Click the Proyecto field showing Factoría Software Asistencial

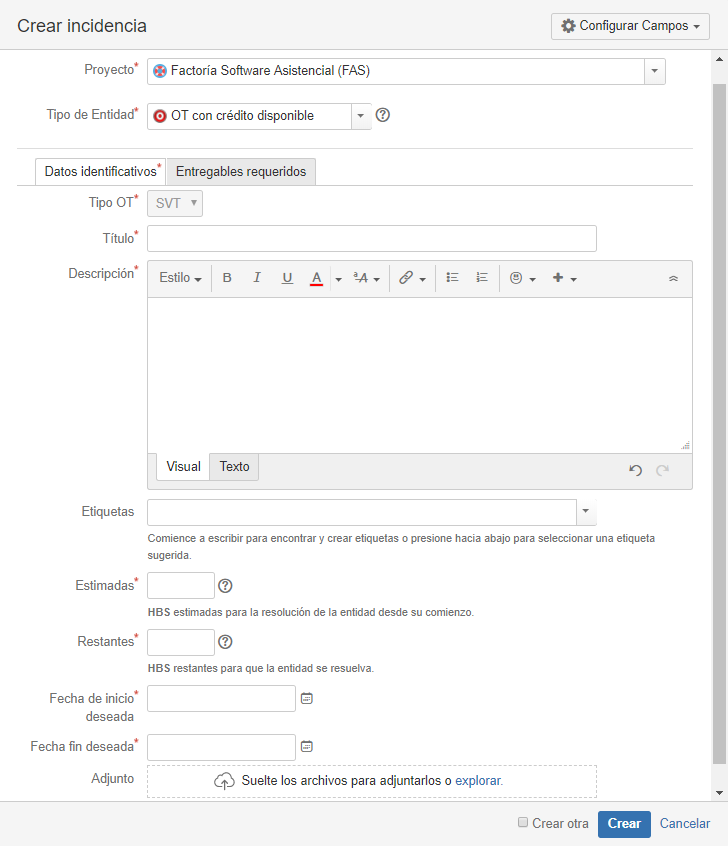tap(396, 71)
